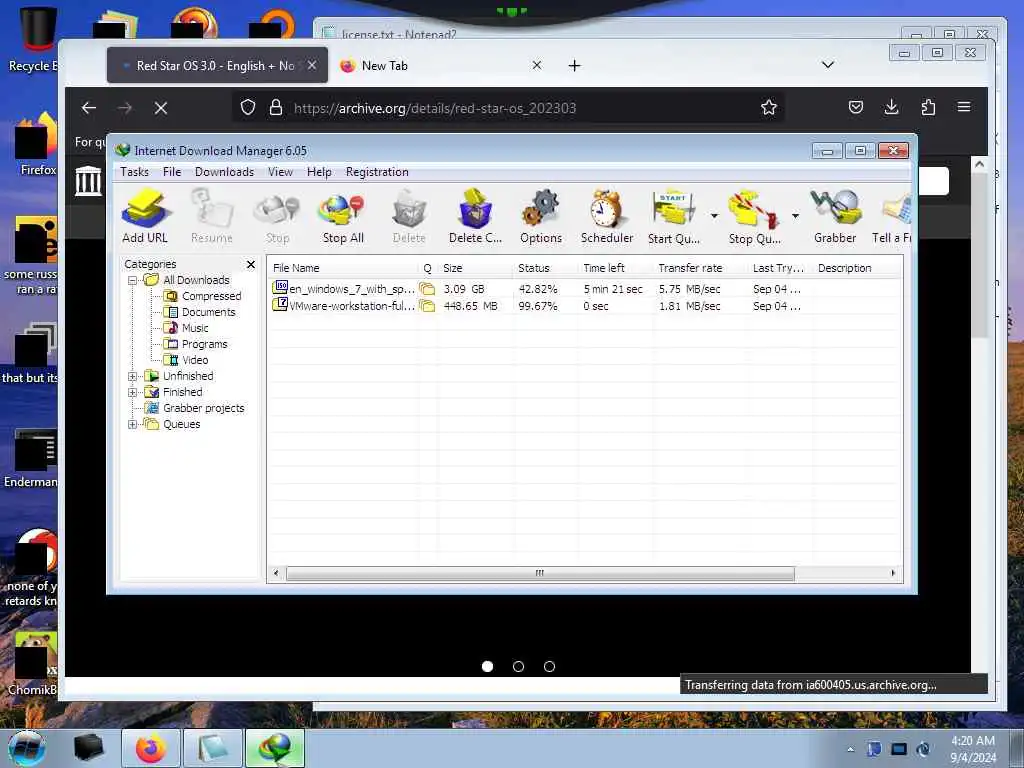Open Firefox extensions puzzle icon

click(928, 107)
